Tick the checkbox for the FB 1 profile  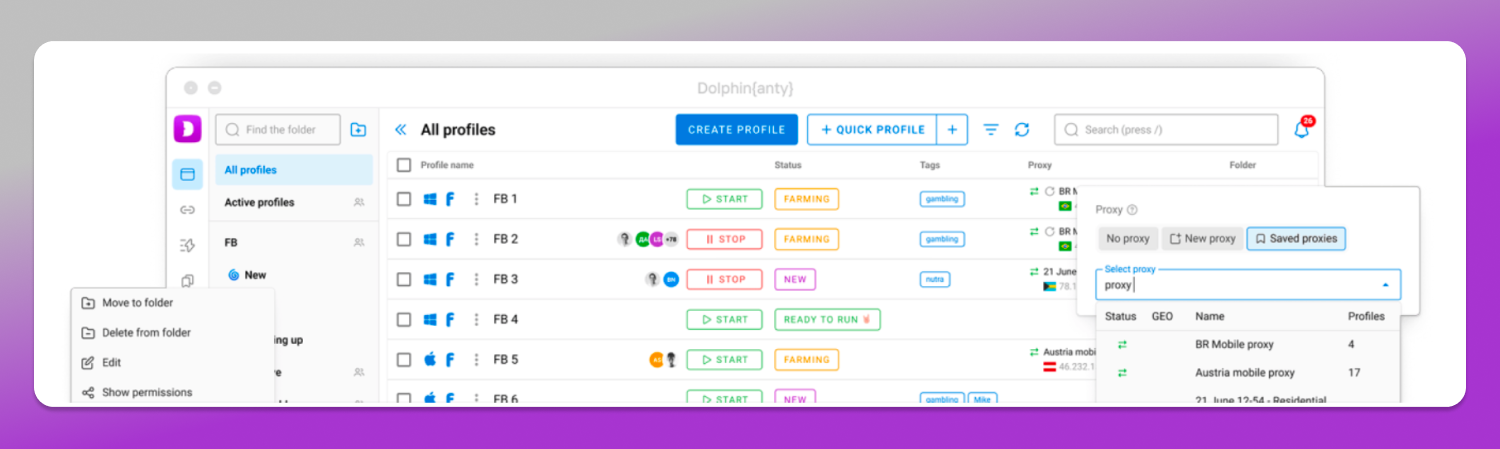404,199
